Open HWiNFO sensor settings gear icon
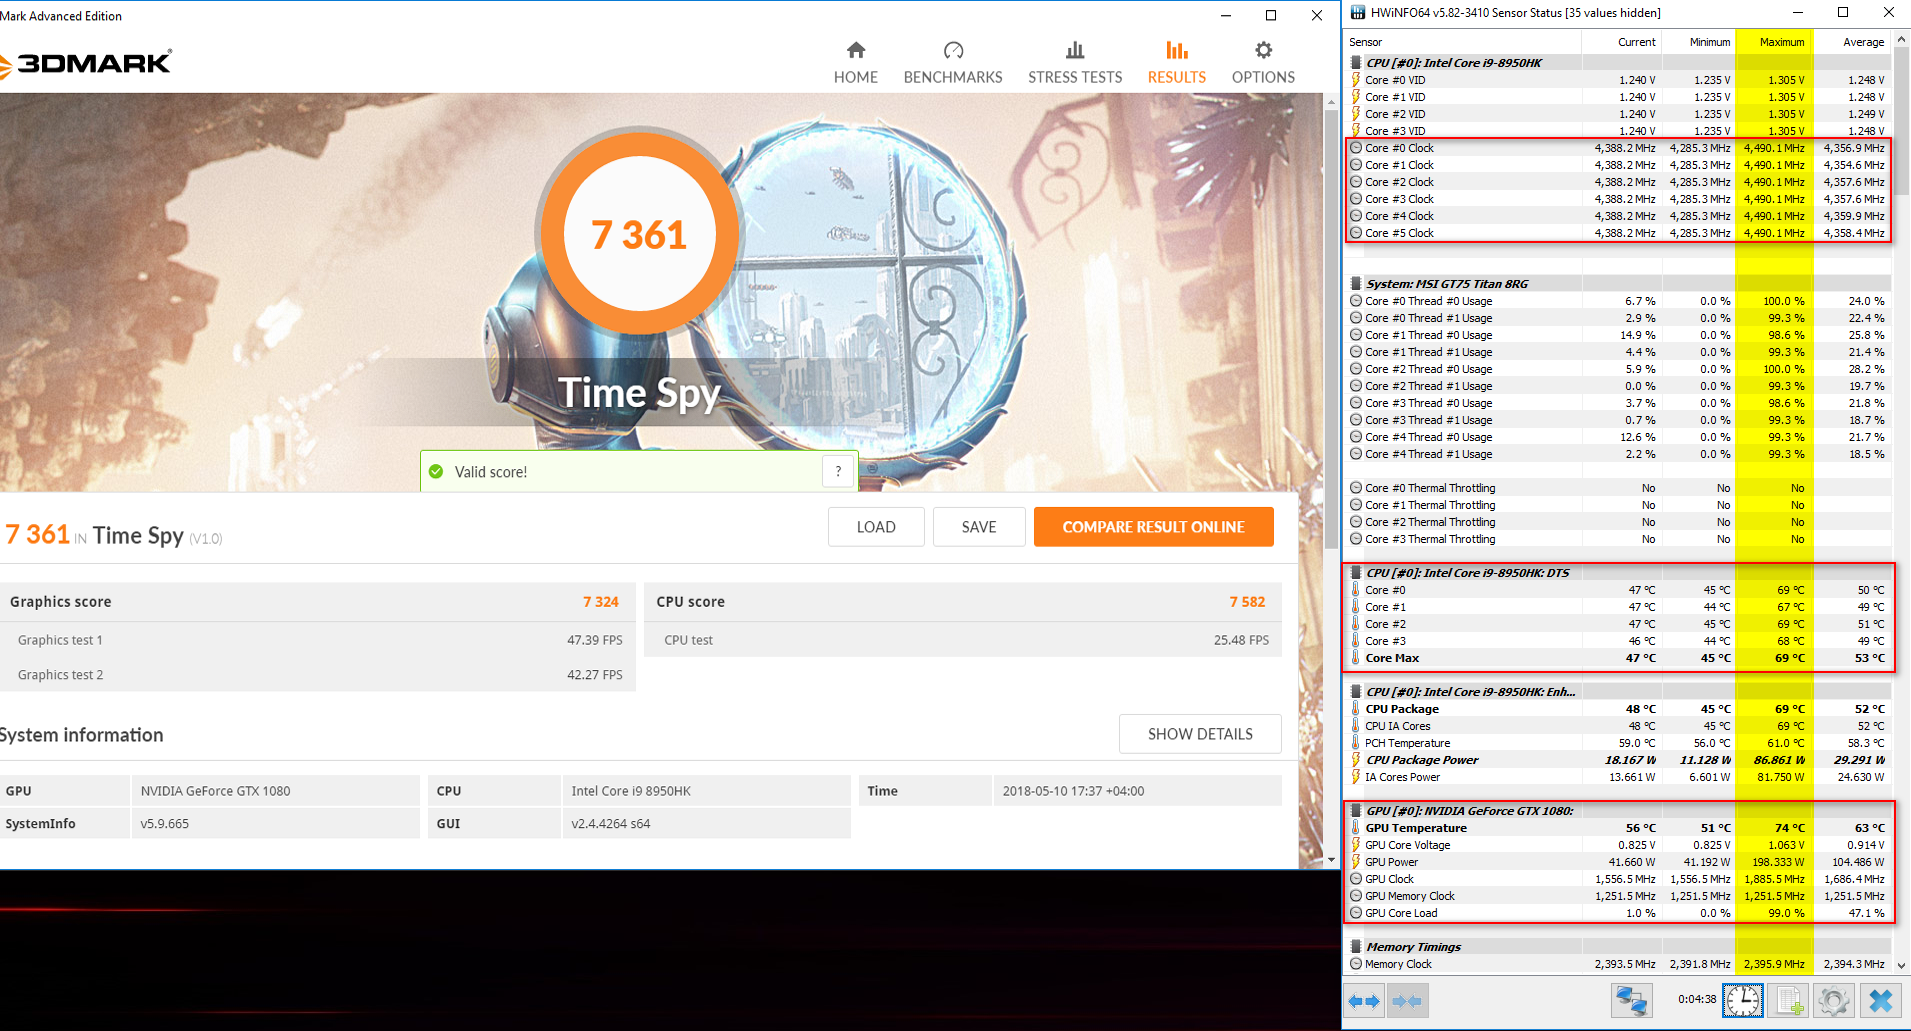This screenshot has width=1911, height=1031. click(1834, 1001)
